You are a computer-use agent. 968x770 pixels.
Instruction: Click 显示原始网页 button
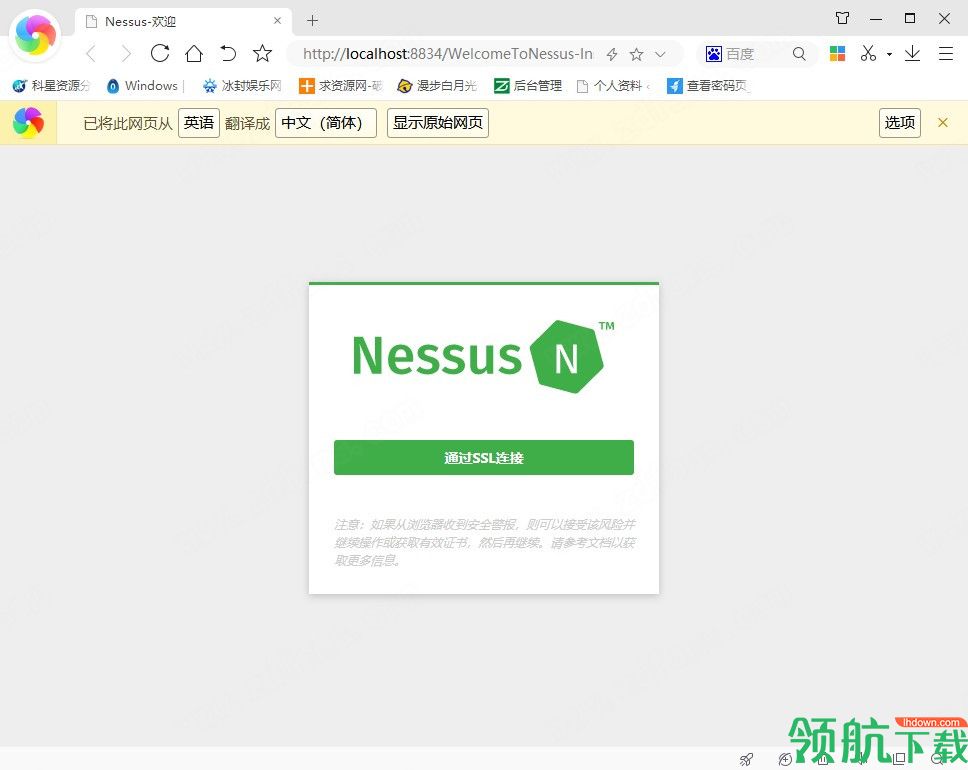pyautogui.click(x=438, y=123)
